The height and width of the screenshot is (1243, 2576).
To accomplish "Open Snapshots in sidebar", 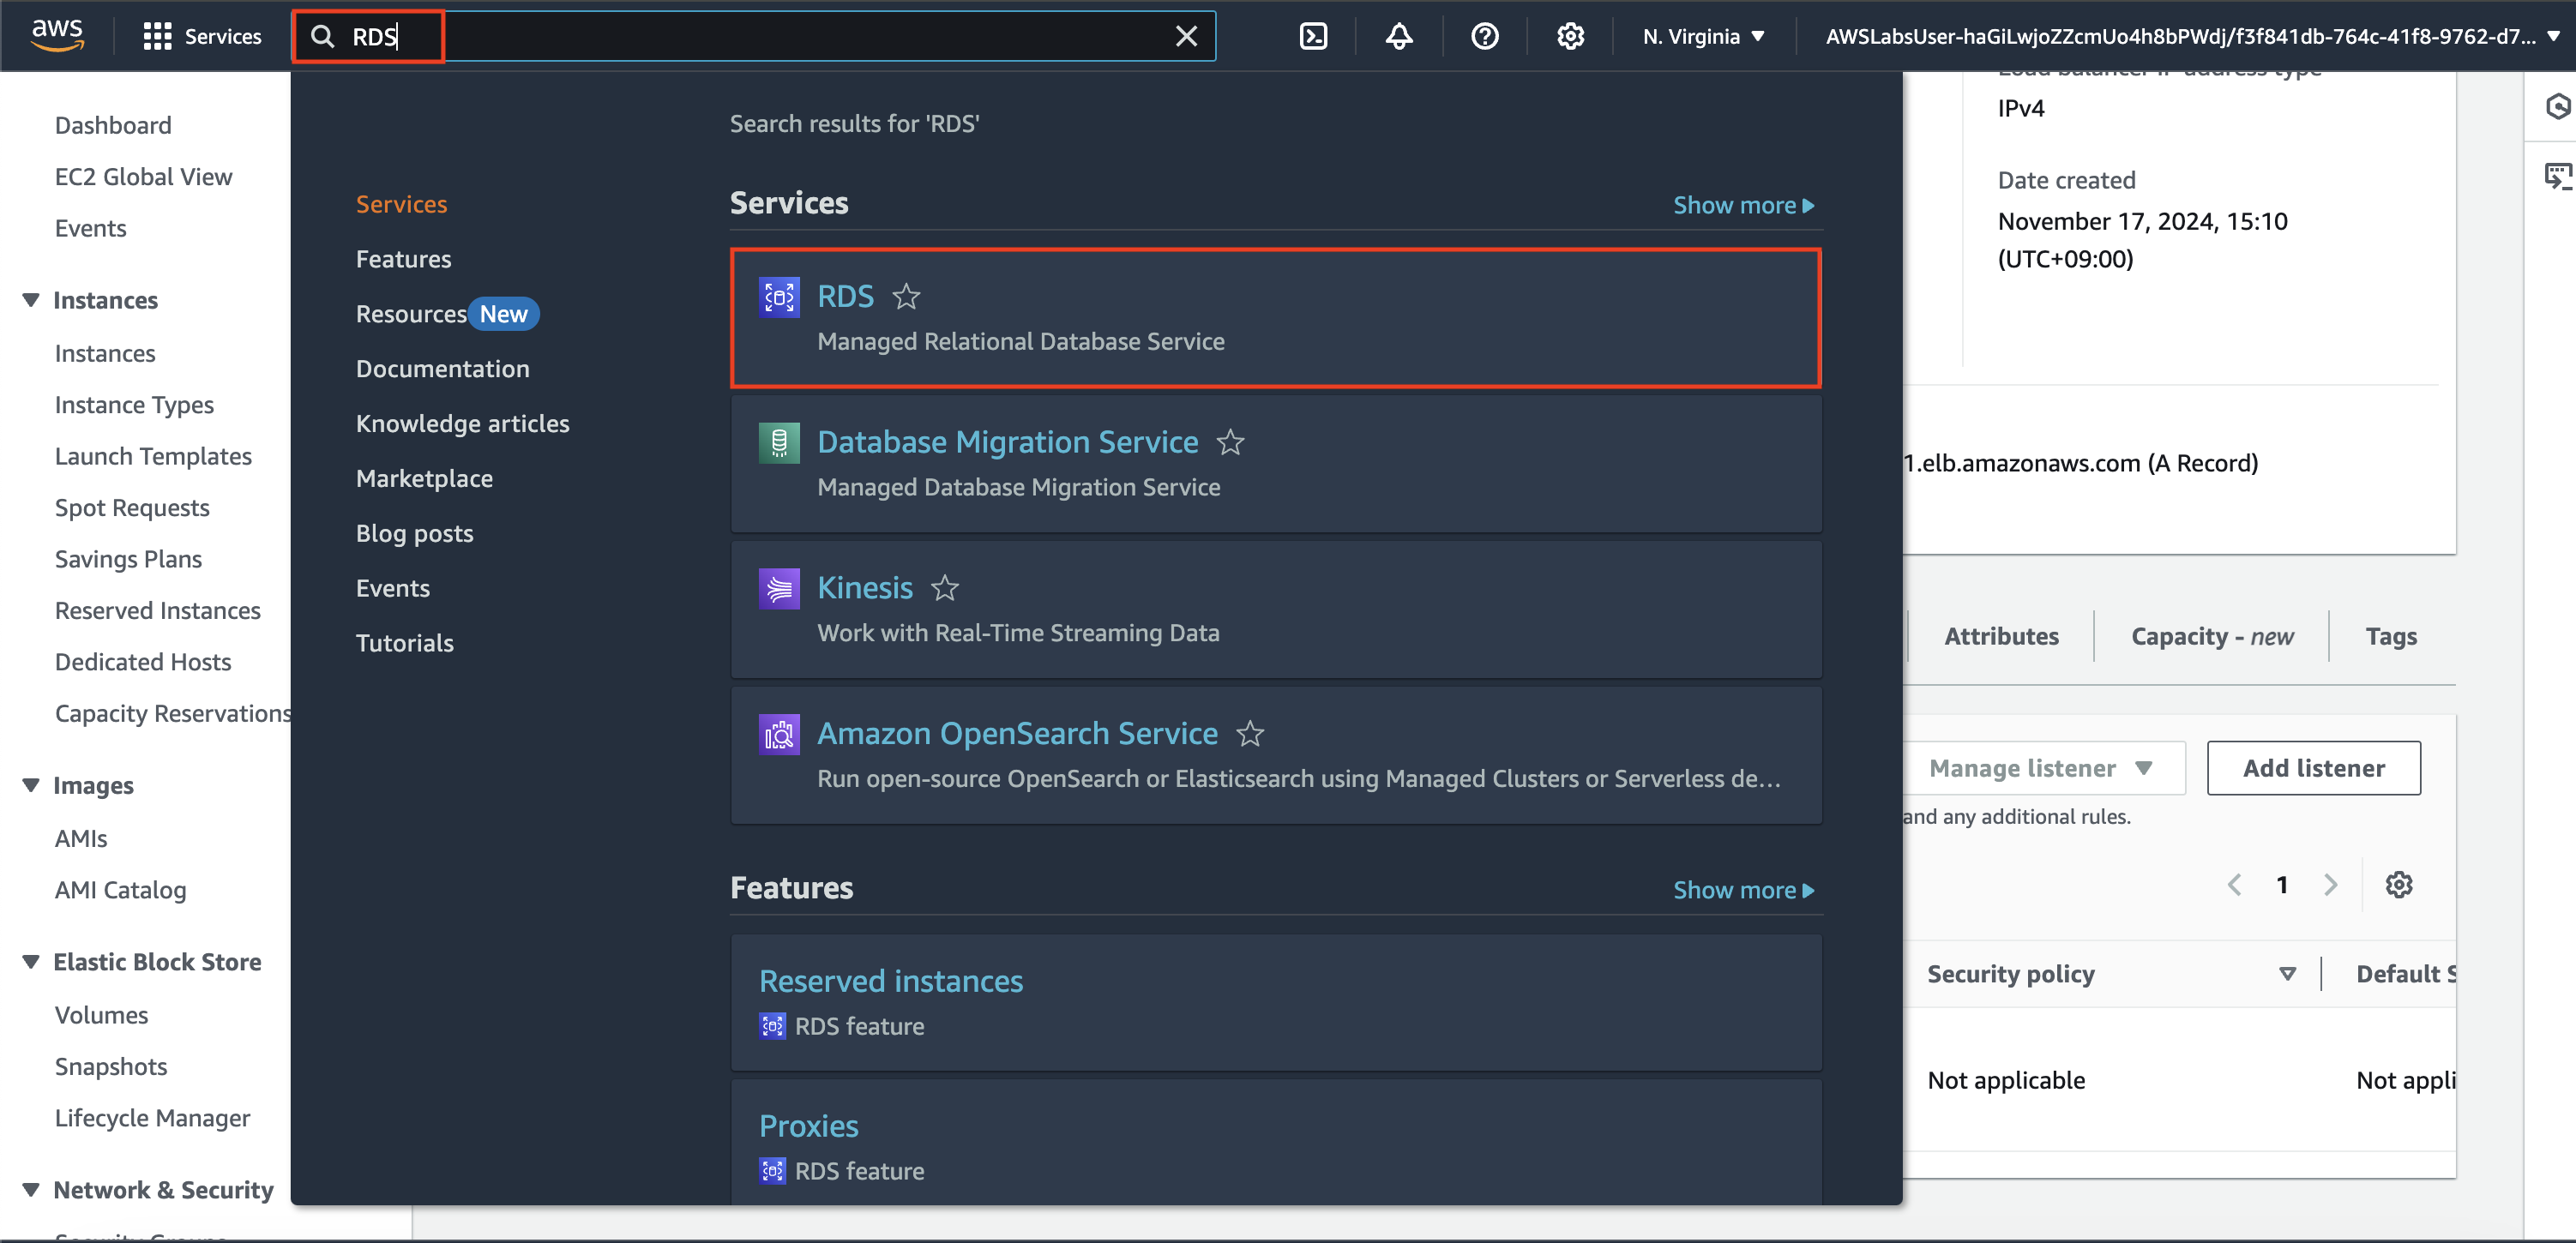I will click(x=111, y=1067).
